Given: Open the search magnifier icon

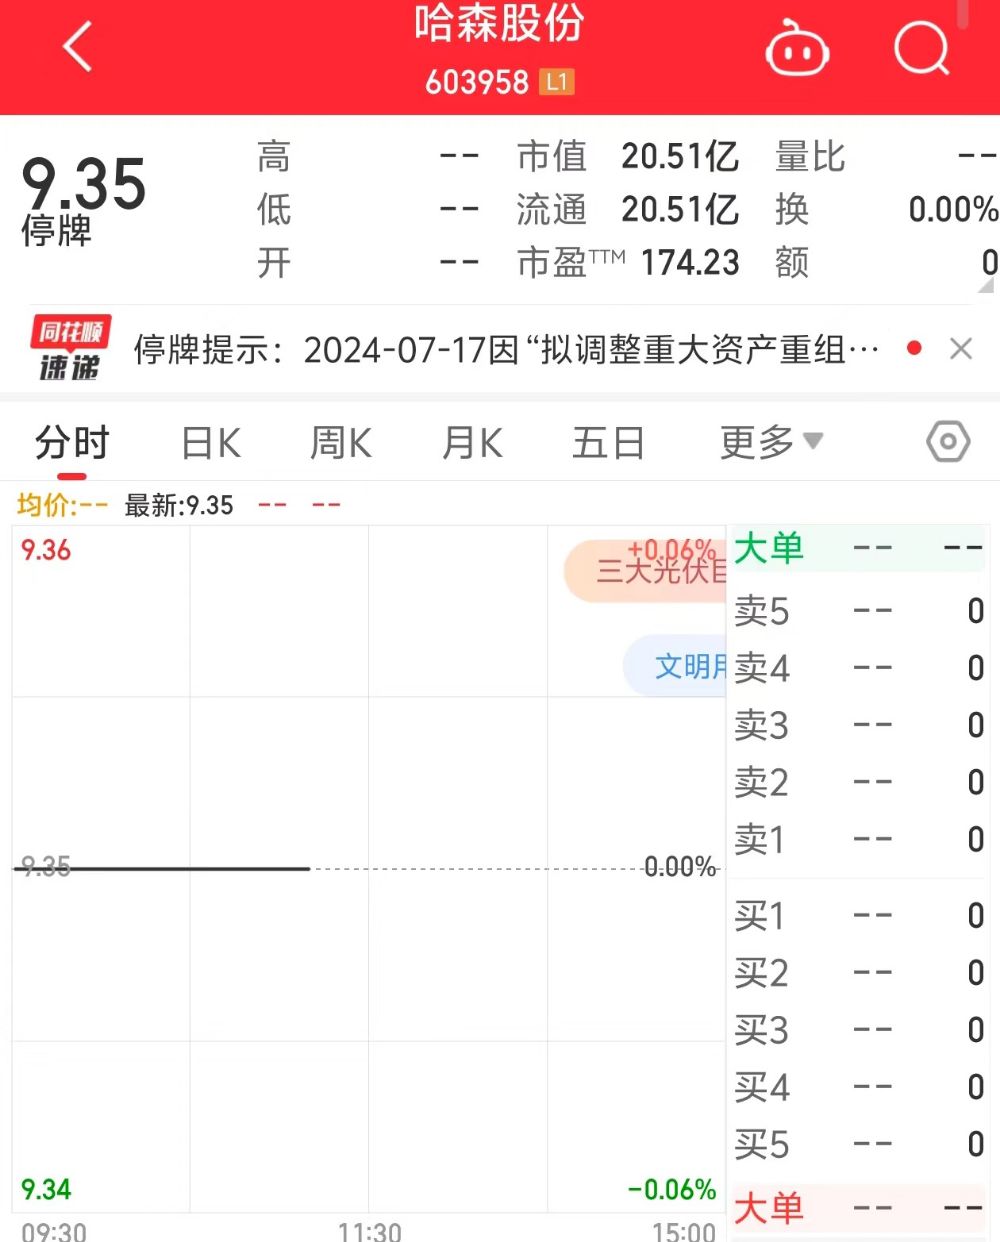Looking at the screenshot, I should click(921, 47).
